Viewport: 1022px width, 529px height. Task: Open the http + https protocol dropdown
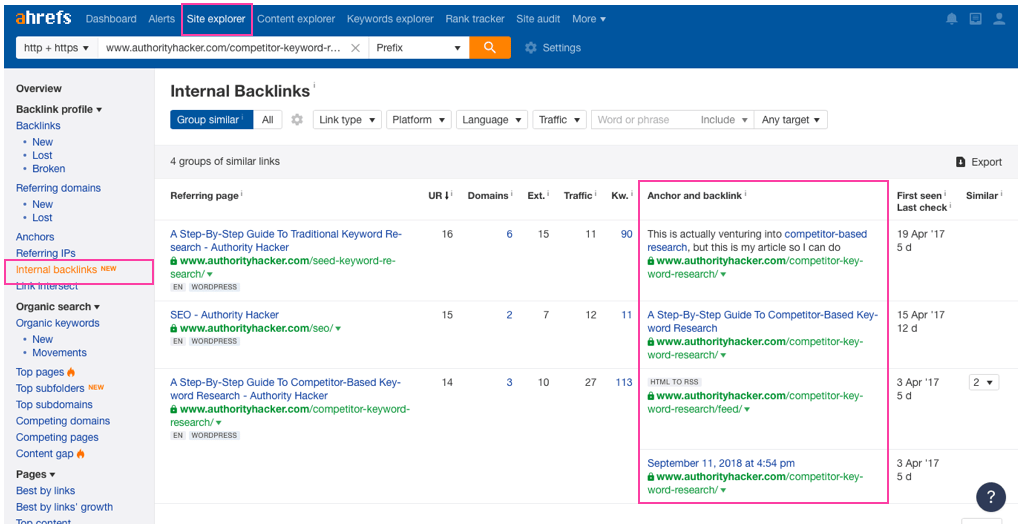click(56, 48)
